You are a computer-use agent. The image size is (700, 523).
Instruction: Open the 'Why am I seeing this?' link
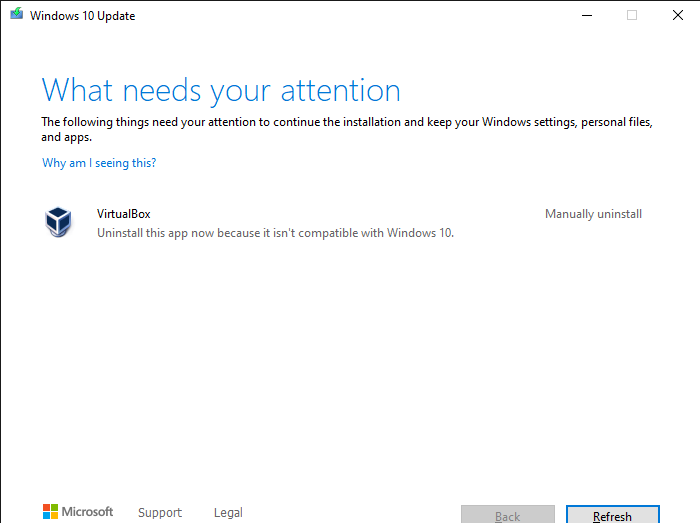pyautogui.click(x=99, y=163)
